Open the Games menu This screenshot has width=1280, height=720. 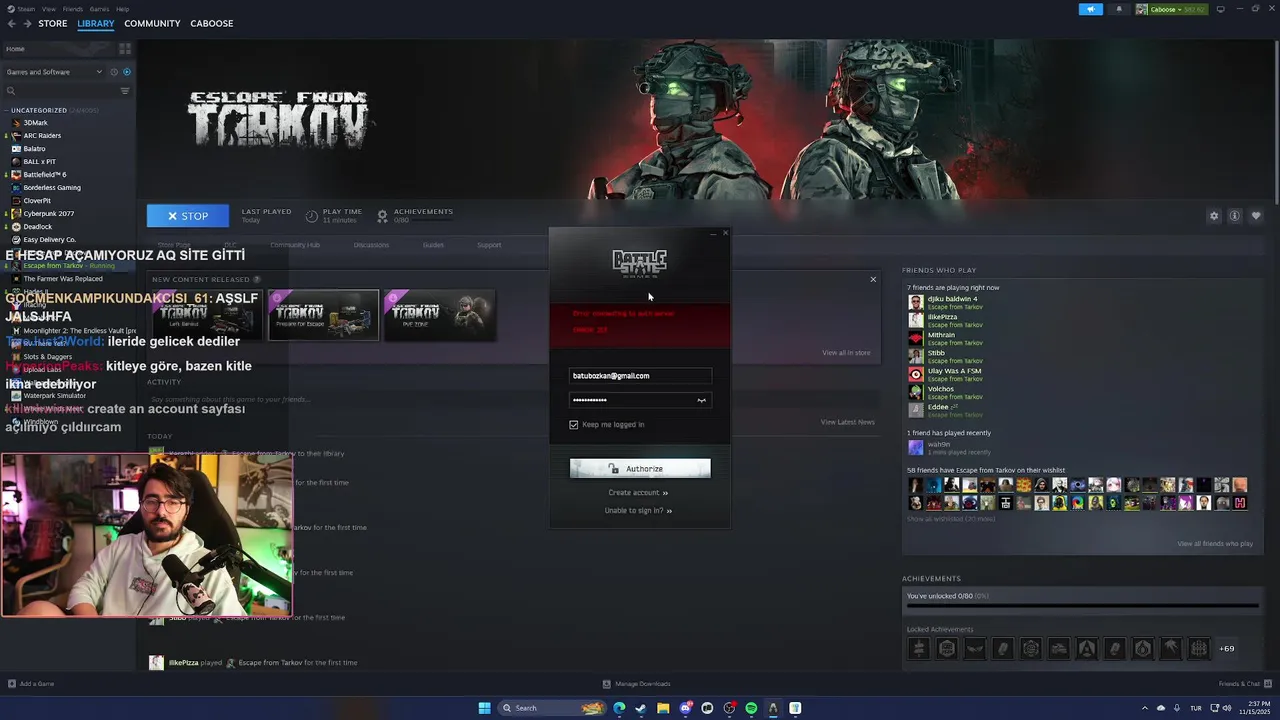pos(99,8)
